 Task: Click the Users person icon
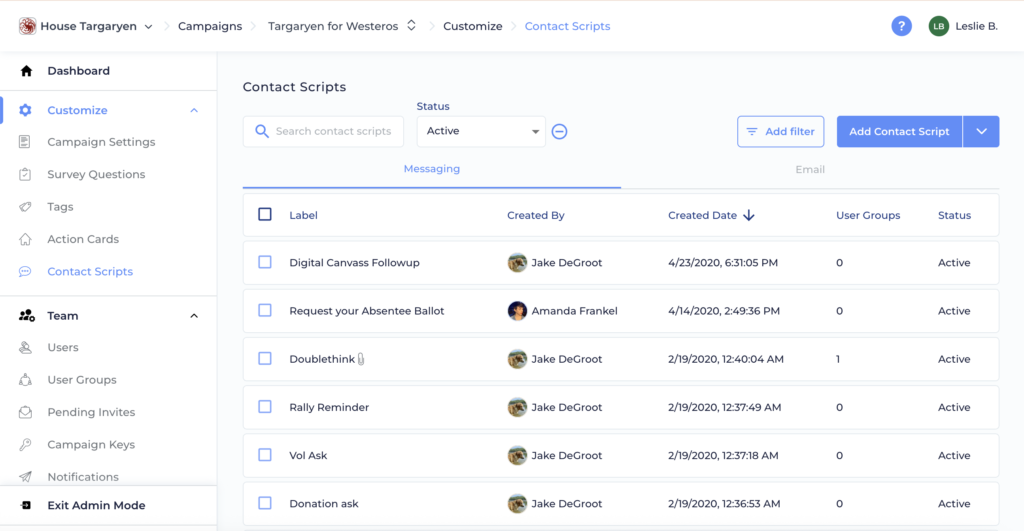pyautogui.click(x=25, y=347)
